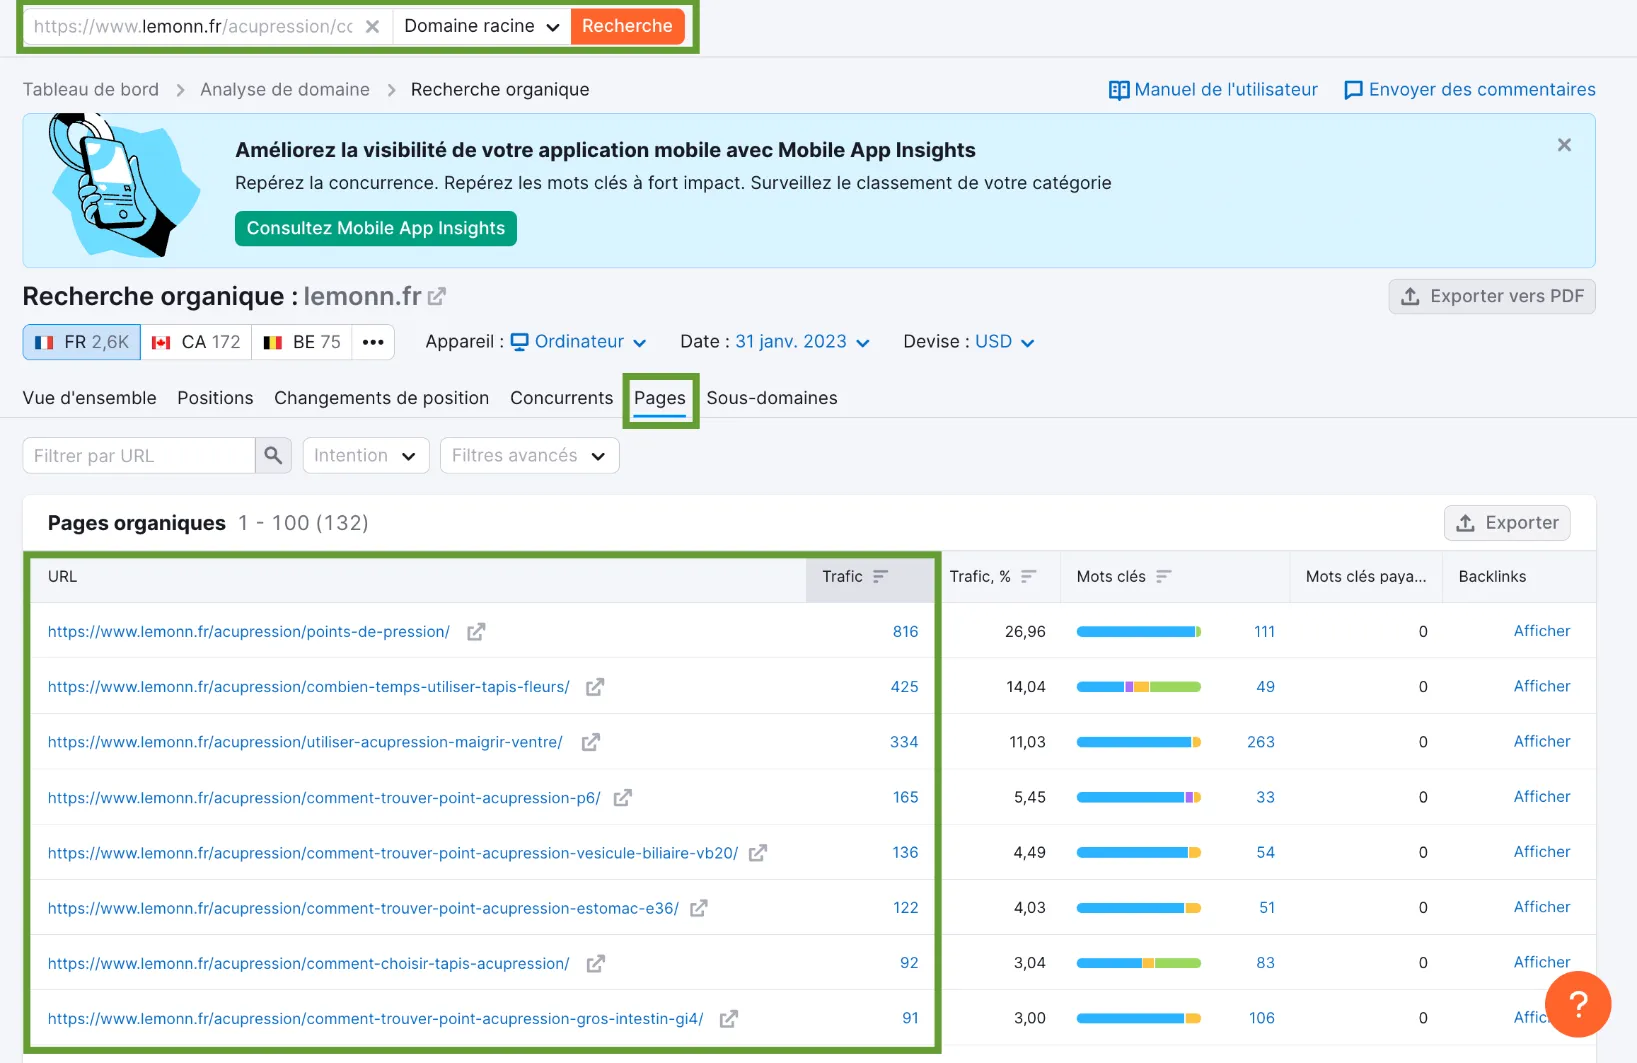This screenshot has height=1063, width=1637.
Task: Switch to the Concurrents tab
Action: (561, 398)
